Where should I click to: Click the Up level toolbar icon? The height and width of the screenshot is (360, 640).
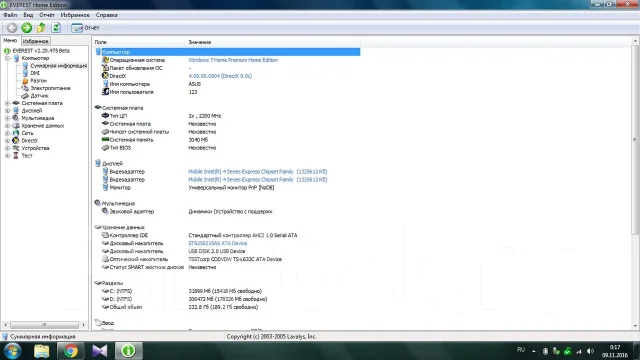41,28
